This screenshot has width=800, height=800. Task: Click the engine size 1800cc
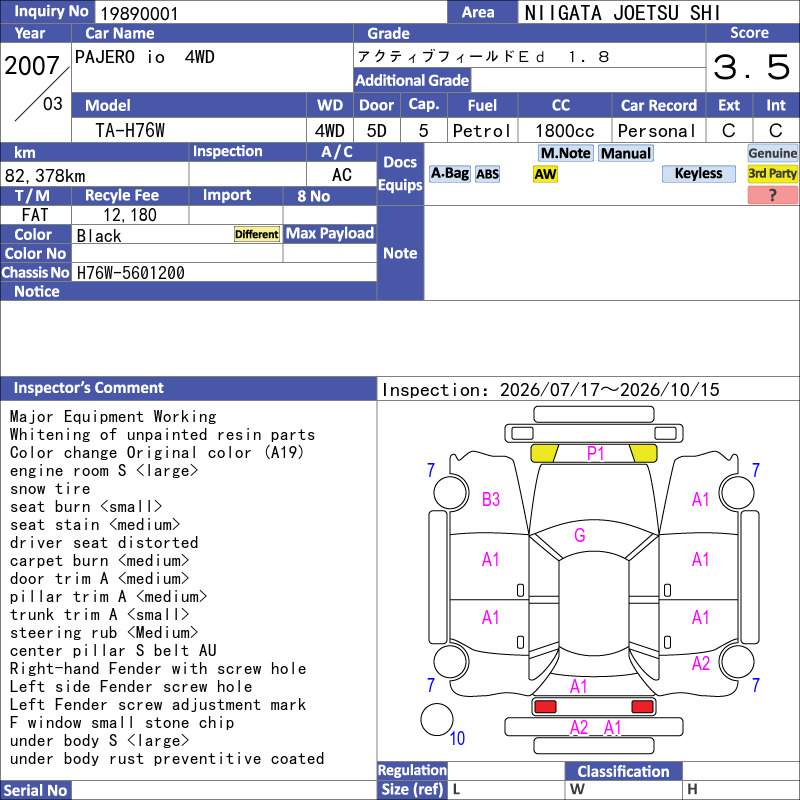coord(565,131)
